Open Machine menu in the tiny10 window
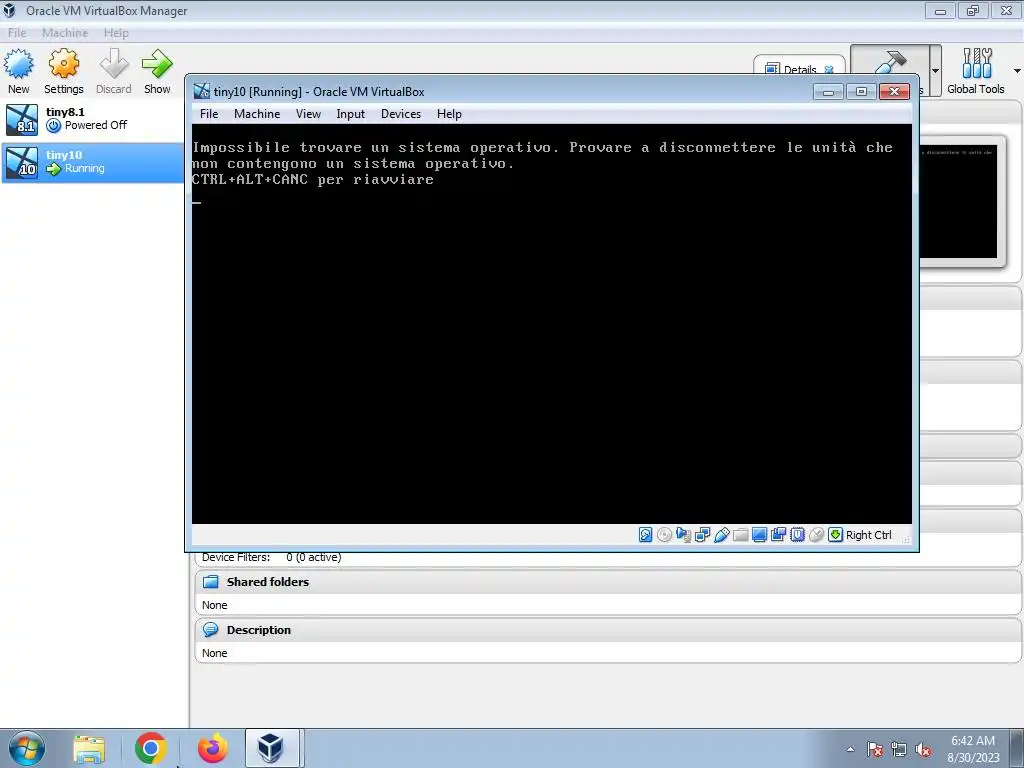1024x768 pixels. (257, 114)
